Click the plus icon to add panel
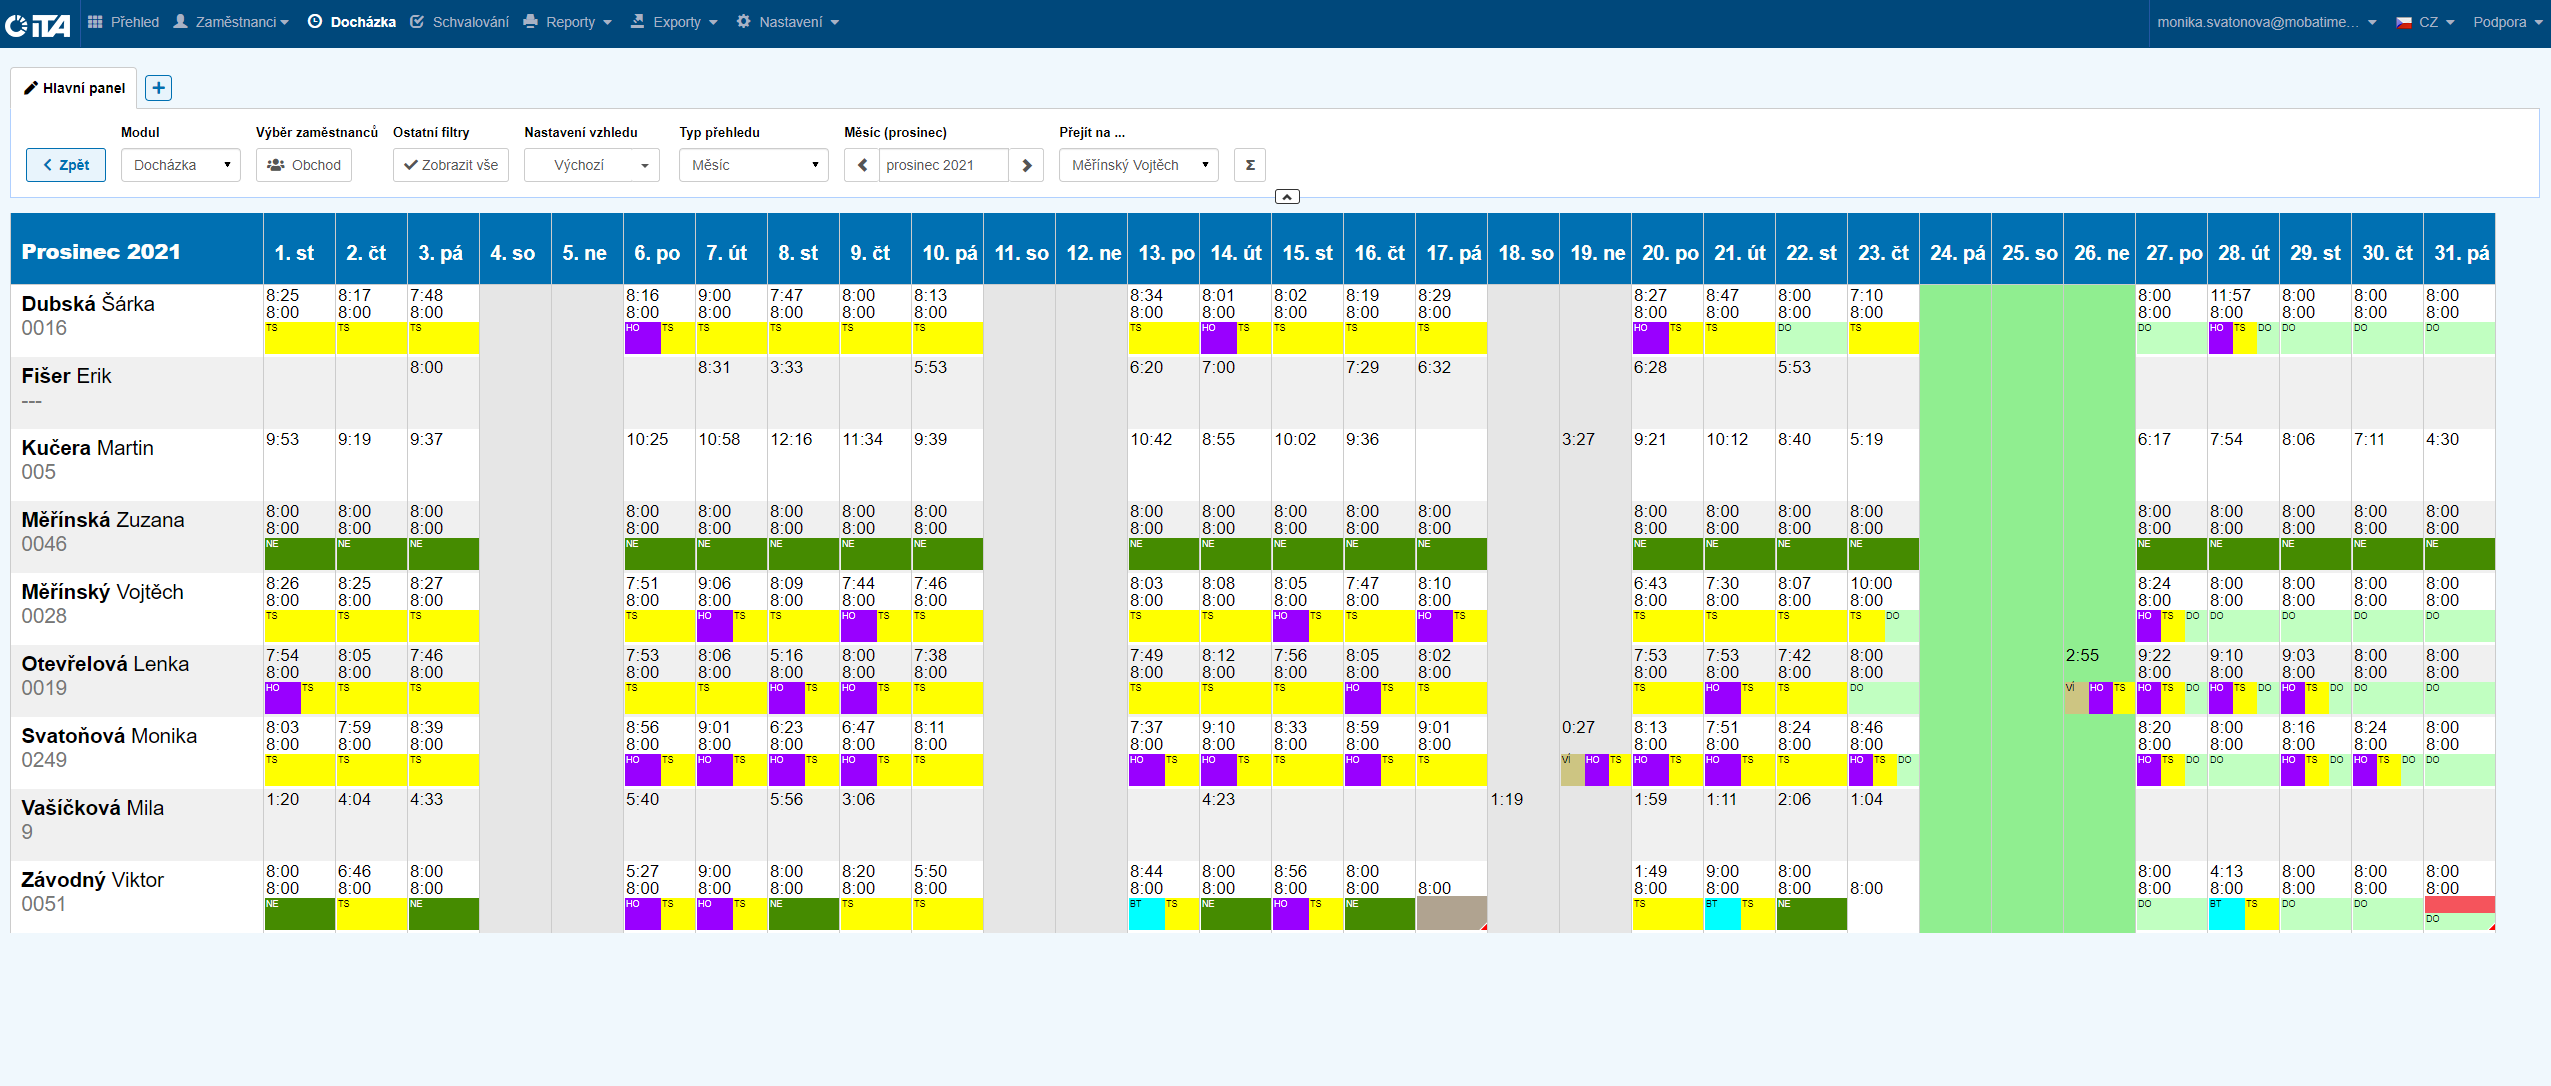 158,88
